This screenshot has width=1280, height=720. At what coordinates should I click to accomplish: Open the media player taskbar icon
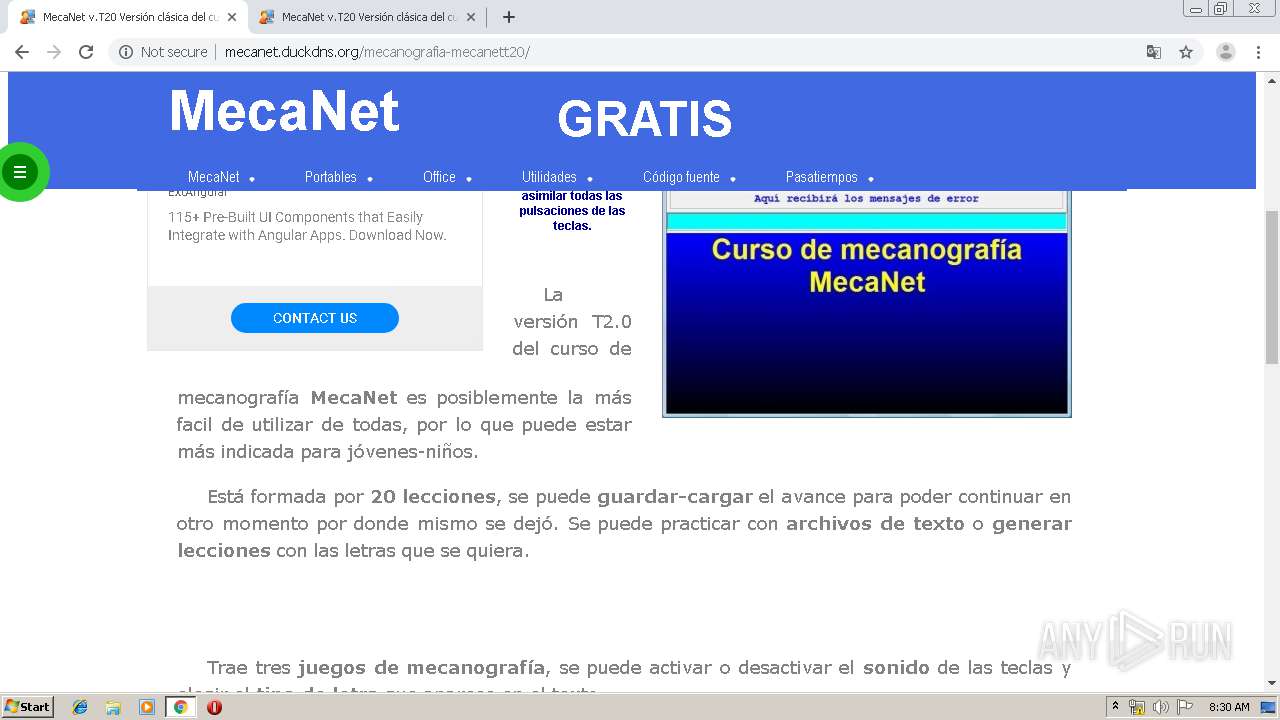147,707
